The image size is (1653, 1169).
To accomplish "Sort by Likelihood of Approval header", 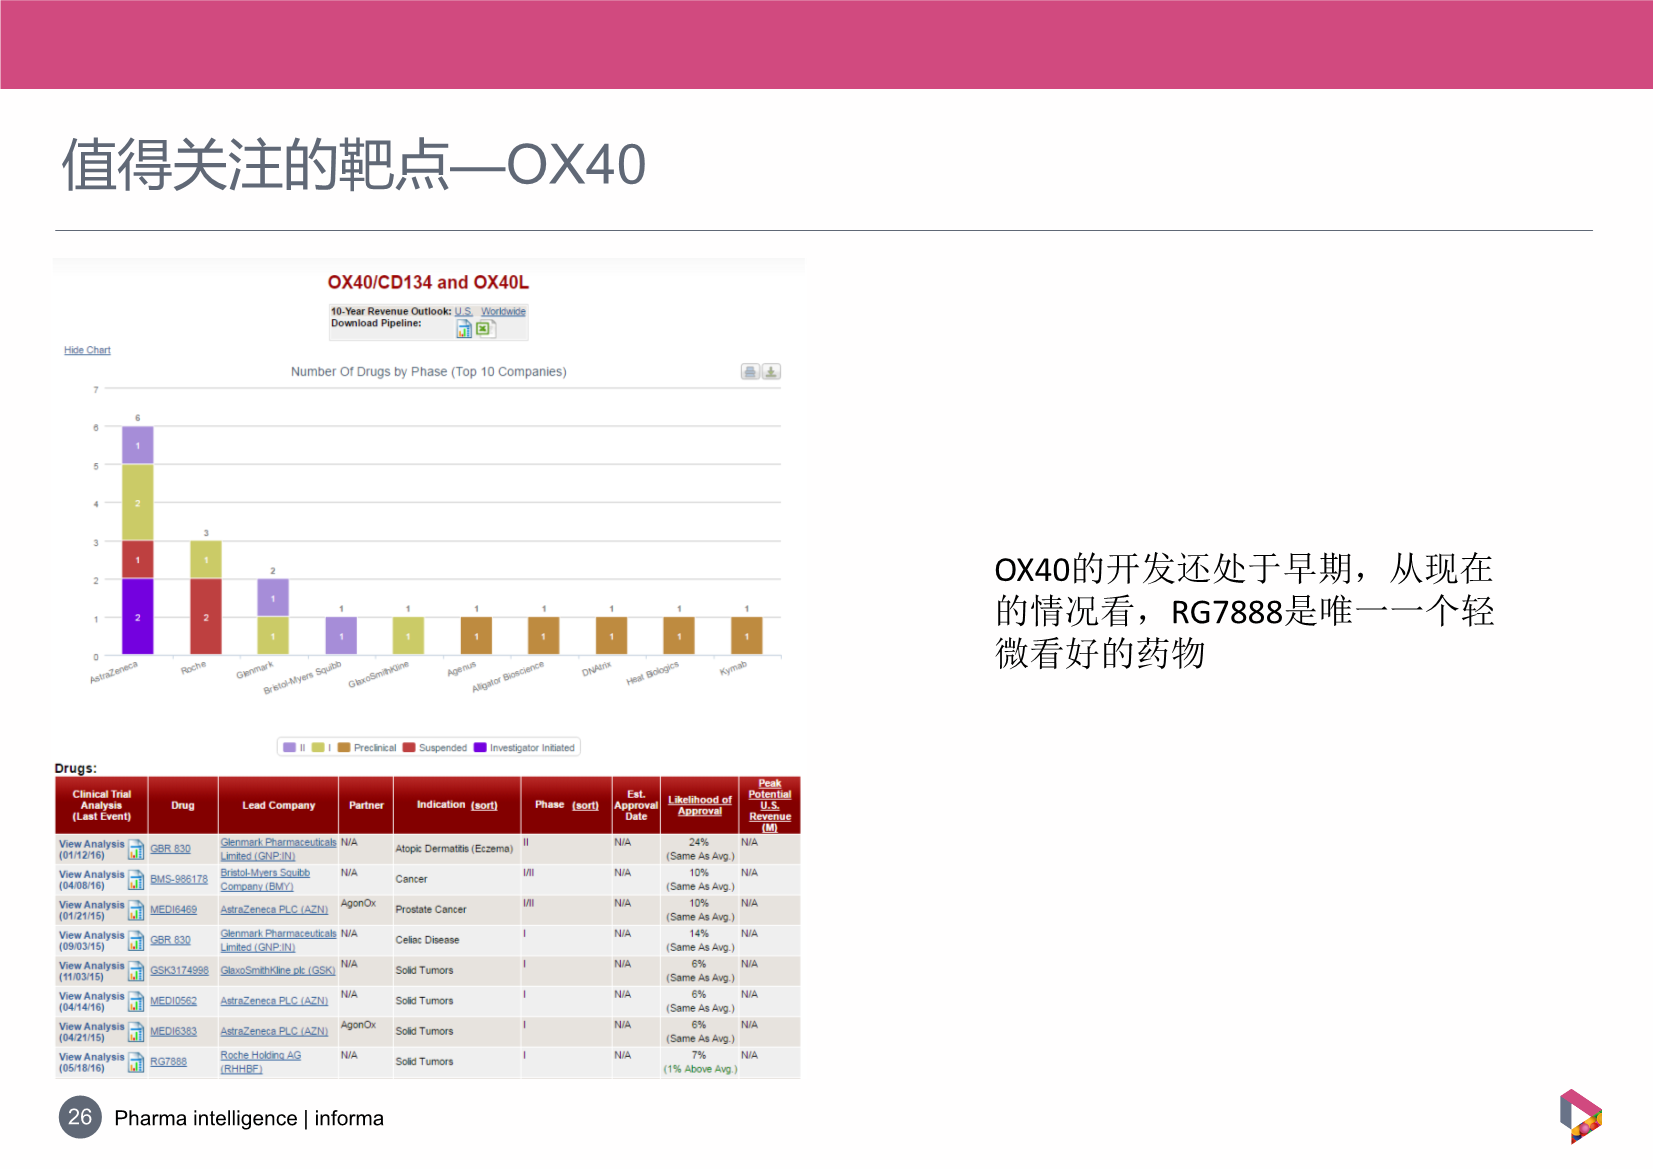I will coord(700,805).
